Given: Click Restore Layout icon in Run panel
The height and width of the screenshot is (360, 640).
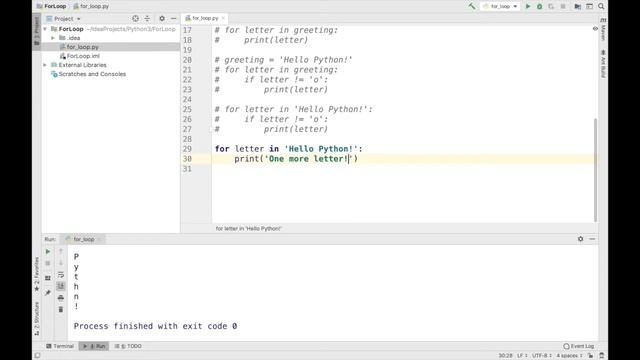Looking at the screenshot, I should [48, 278].
